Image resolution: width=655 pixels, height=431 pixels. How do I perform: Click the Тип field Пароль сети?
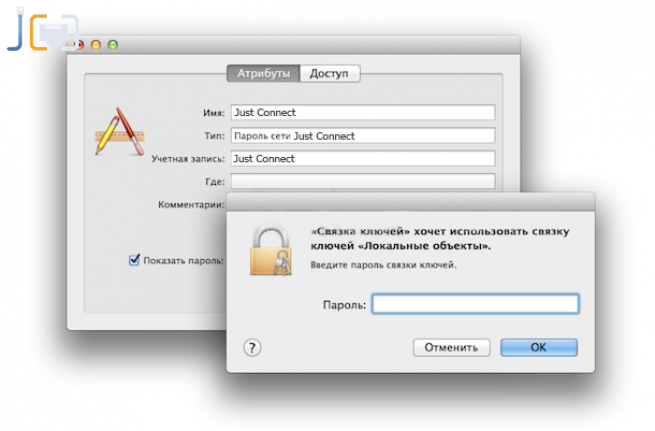click(363, 136)
